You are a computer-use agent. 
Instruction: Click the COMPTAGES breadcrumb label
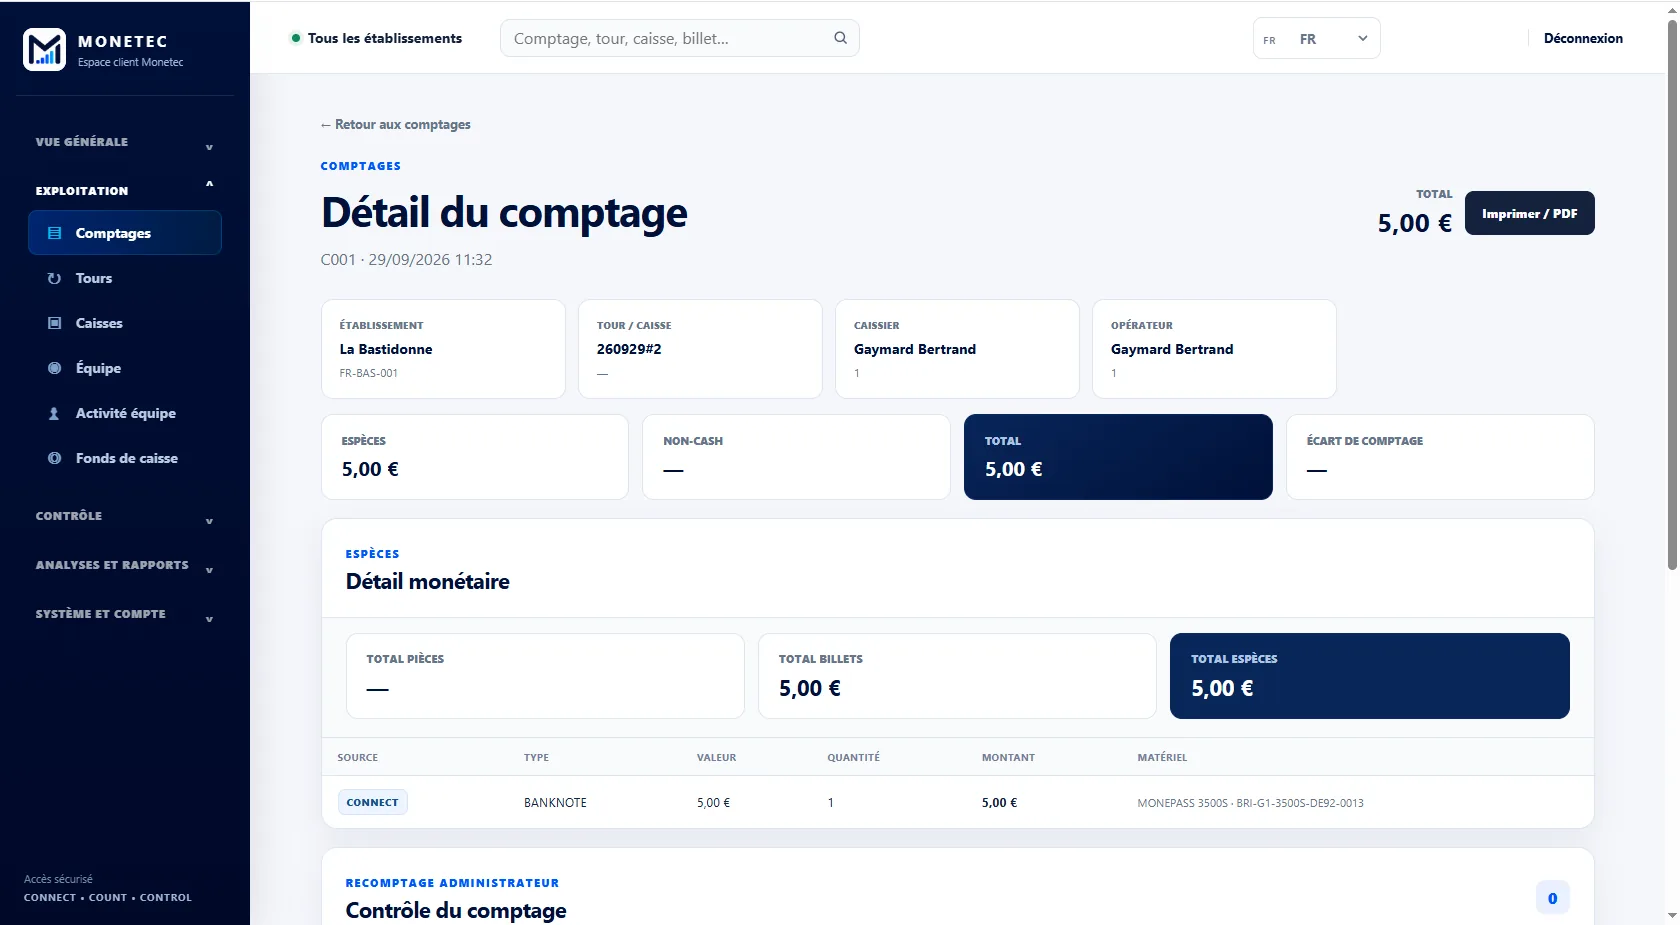point(360,166)
